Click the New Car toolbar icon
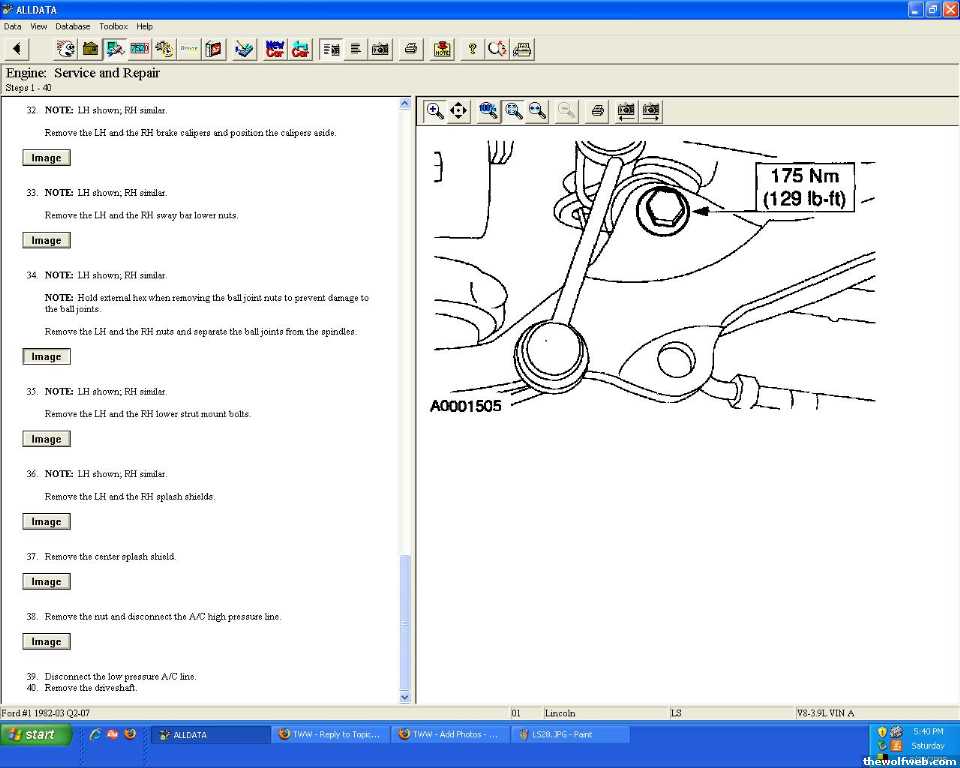This screenshot has width=960, height=768. (275, 48)
